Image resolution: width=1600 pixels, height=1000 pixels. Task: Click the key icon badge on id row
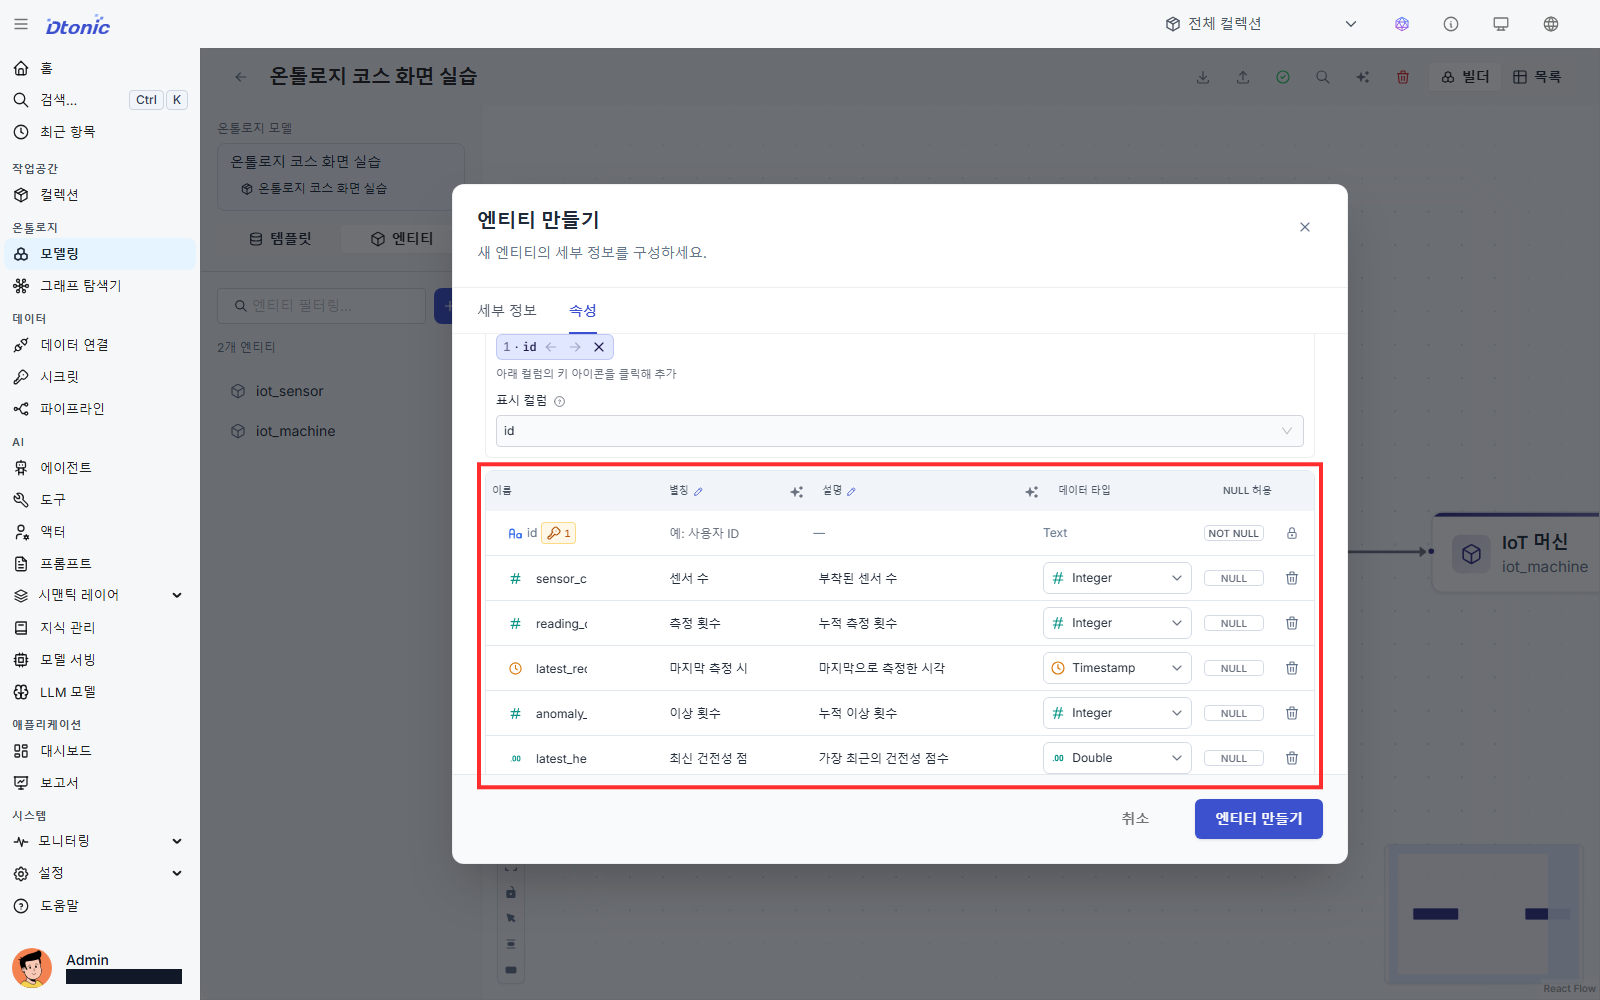point(558,533)
